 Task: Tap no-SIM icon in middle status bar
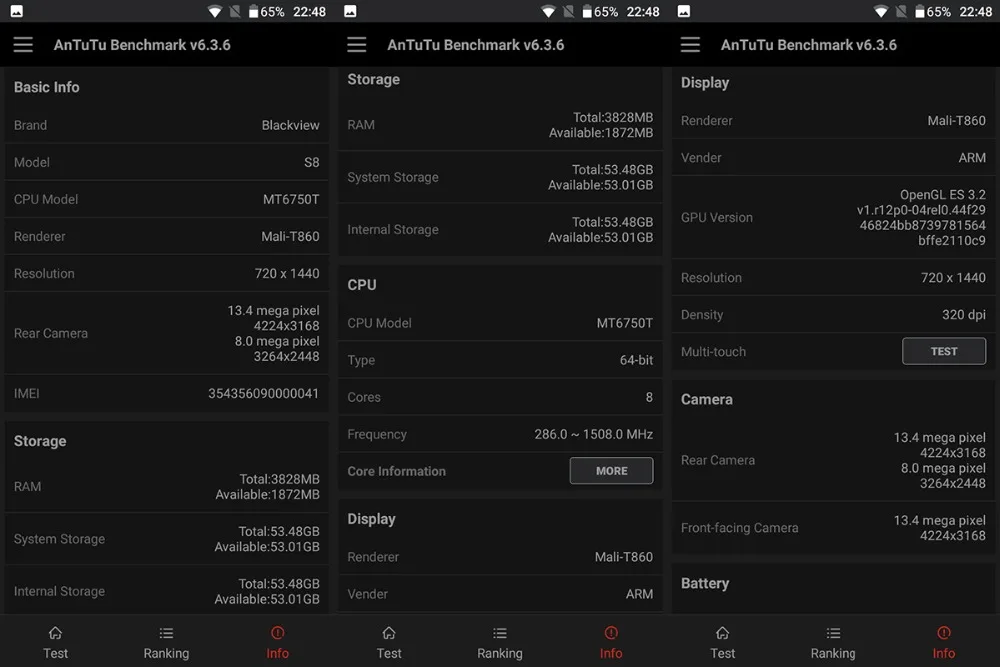[568, 11]
